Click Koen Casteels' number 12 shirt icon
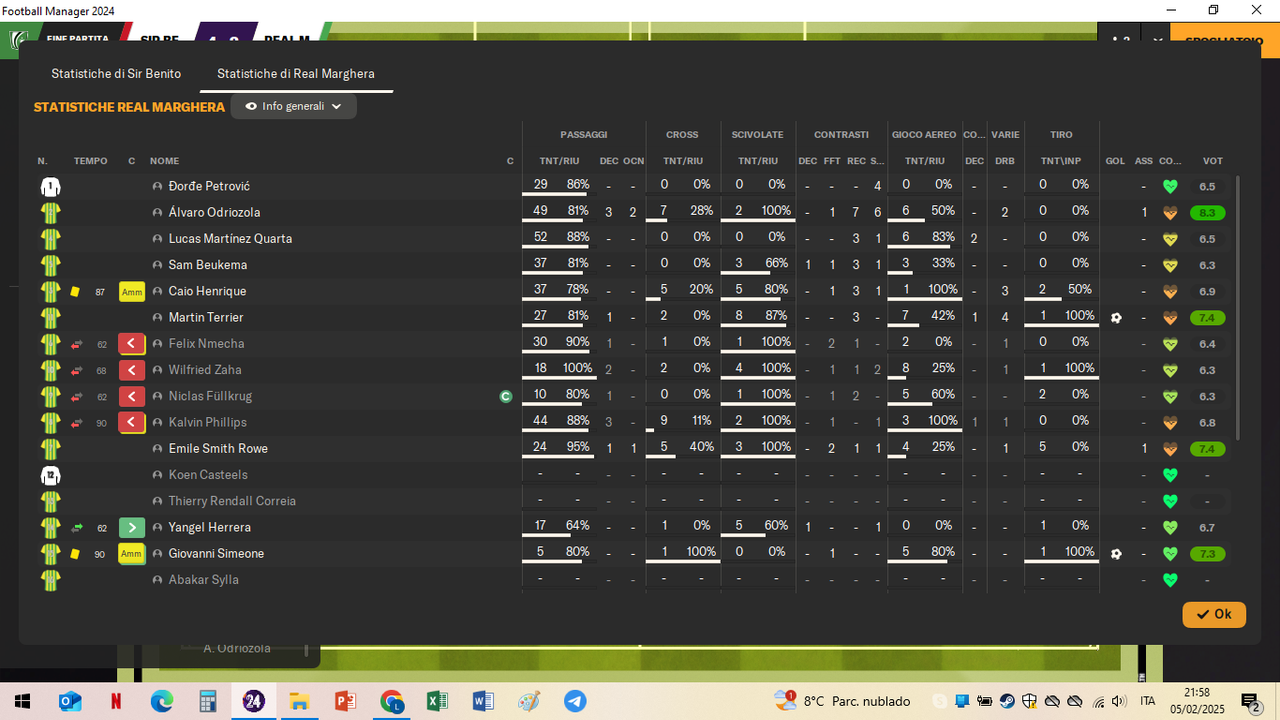Image resolution: width=1280 pixels, height=720 pixels. (50, 475)
